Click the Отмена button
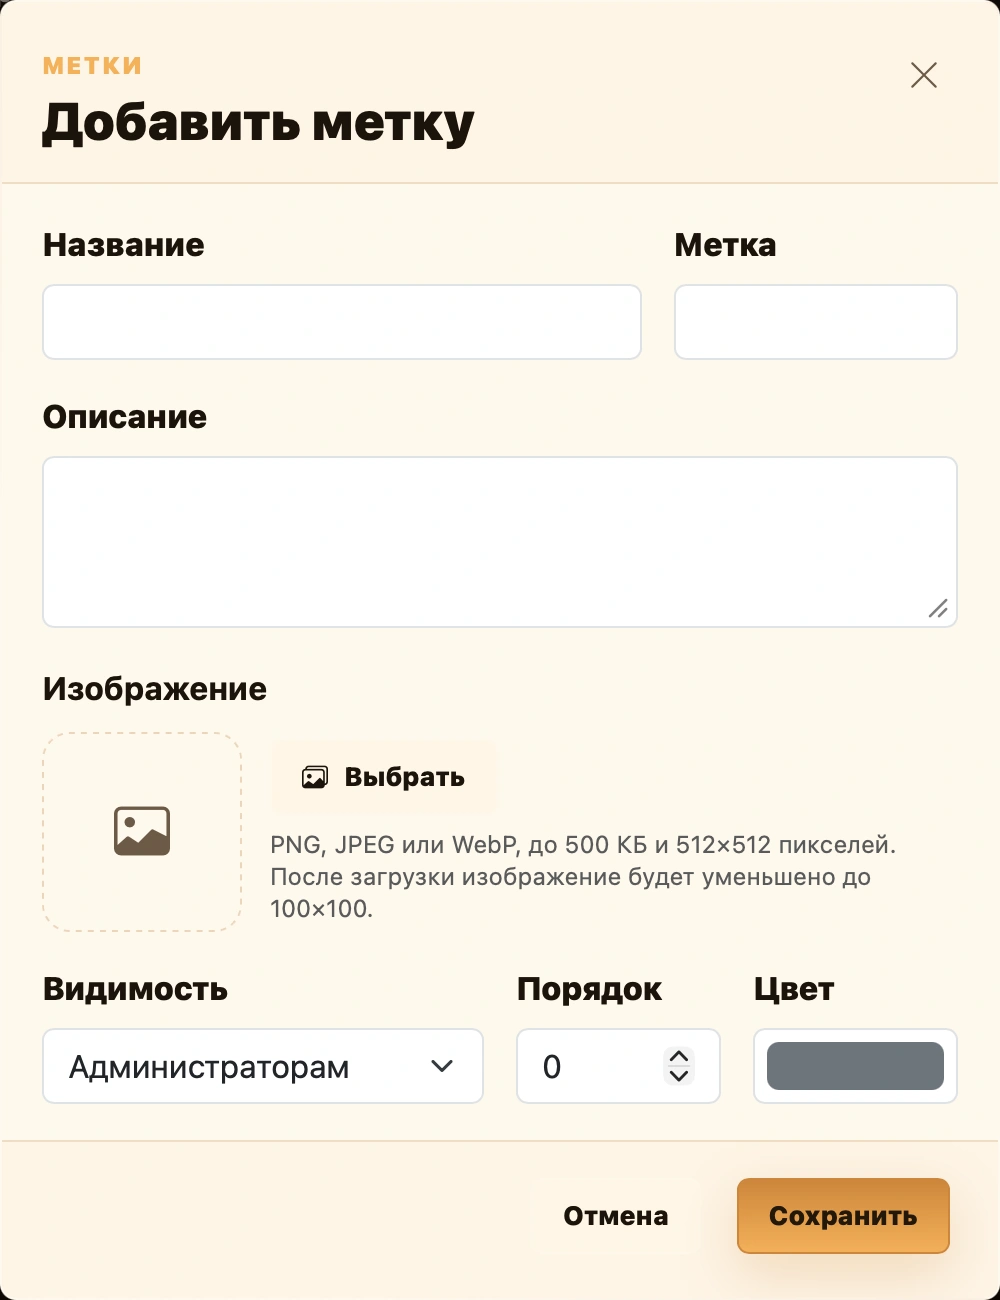The height and width of the screenshot is (1300, 1000). pyautogui.click(x=616, y=1216)
